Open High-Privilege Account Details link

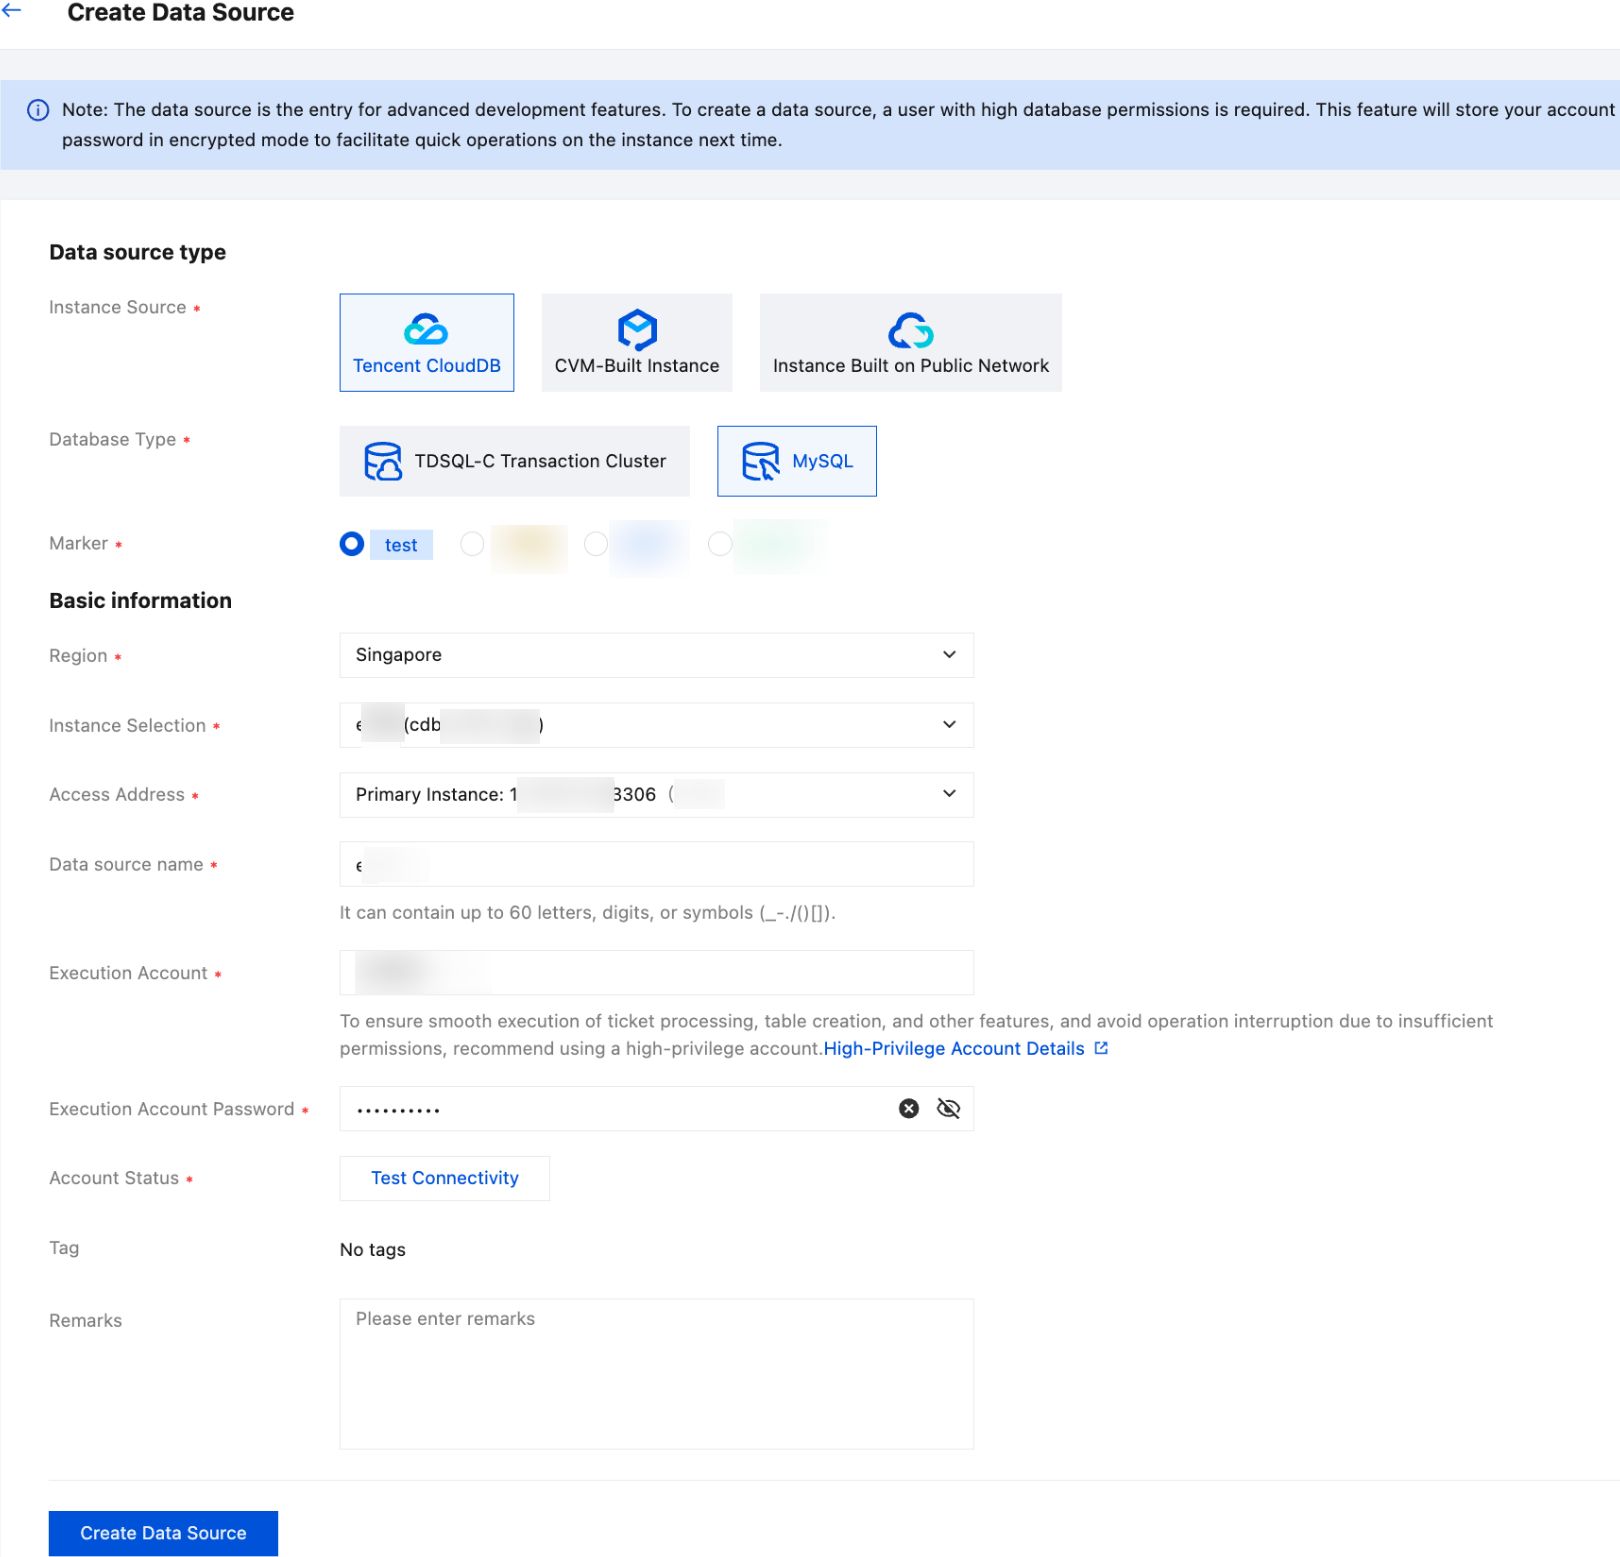(954, 1048)
